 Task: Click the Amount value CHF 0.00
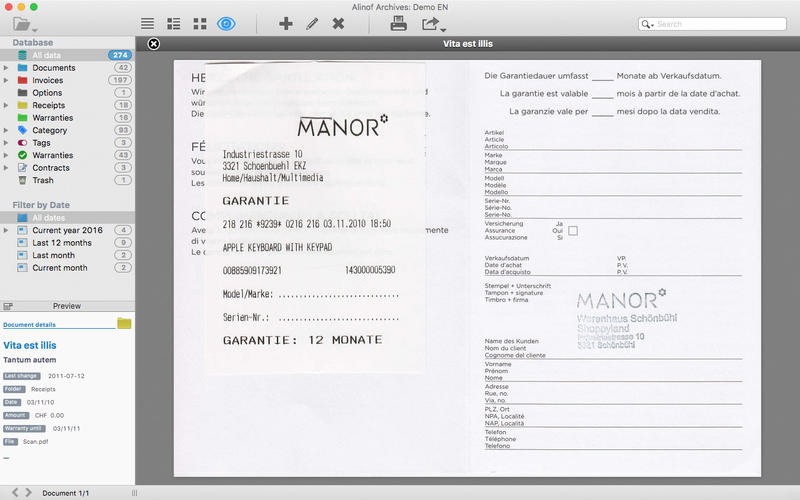(49, 415)
